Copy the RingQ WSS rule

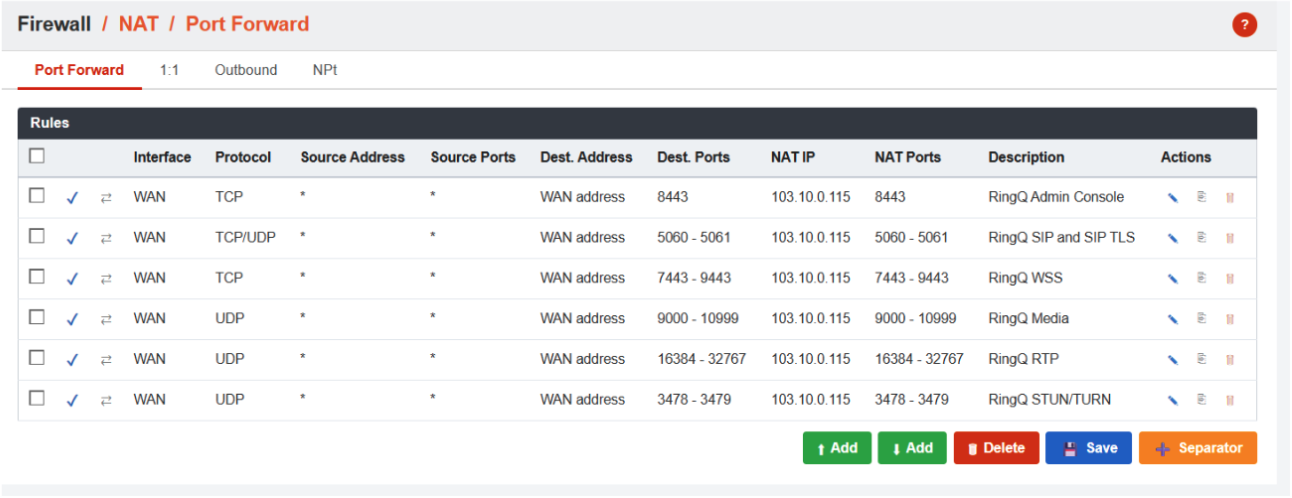pyautogui.click(x=1201, y=278)
